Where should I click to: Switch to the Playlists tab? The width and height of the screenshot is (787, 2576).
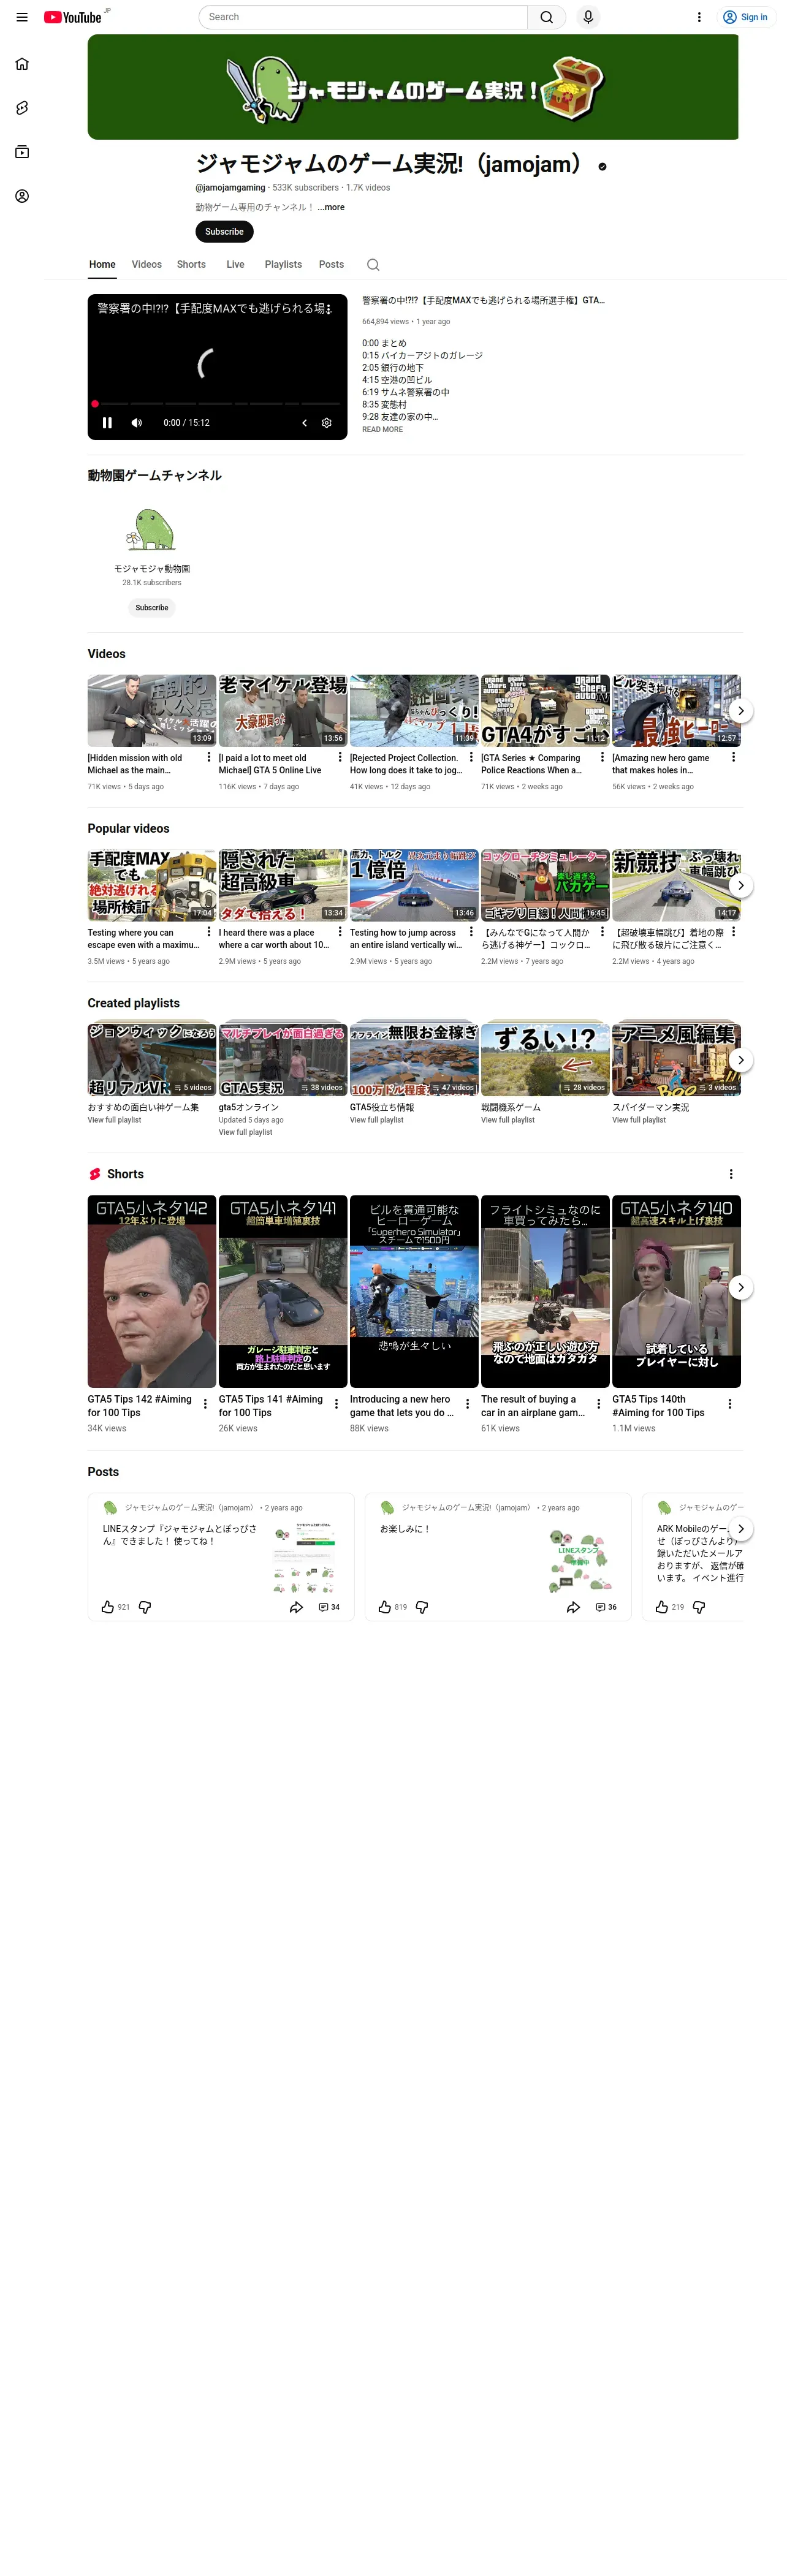tap(283, 264)
